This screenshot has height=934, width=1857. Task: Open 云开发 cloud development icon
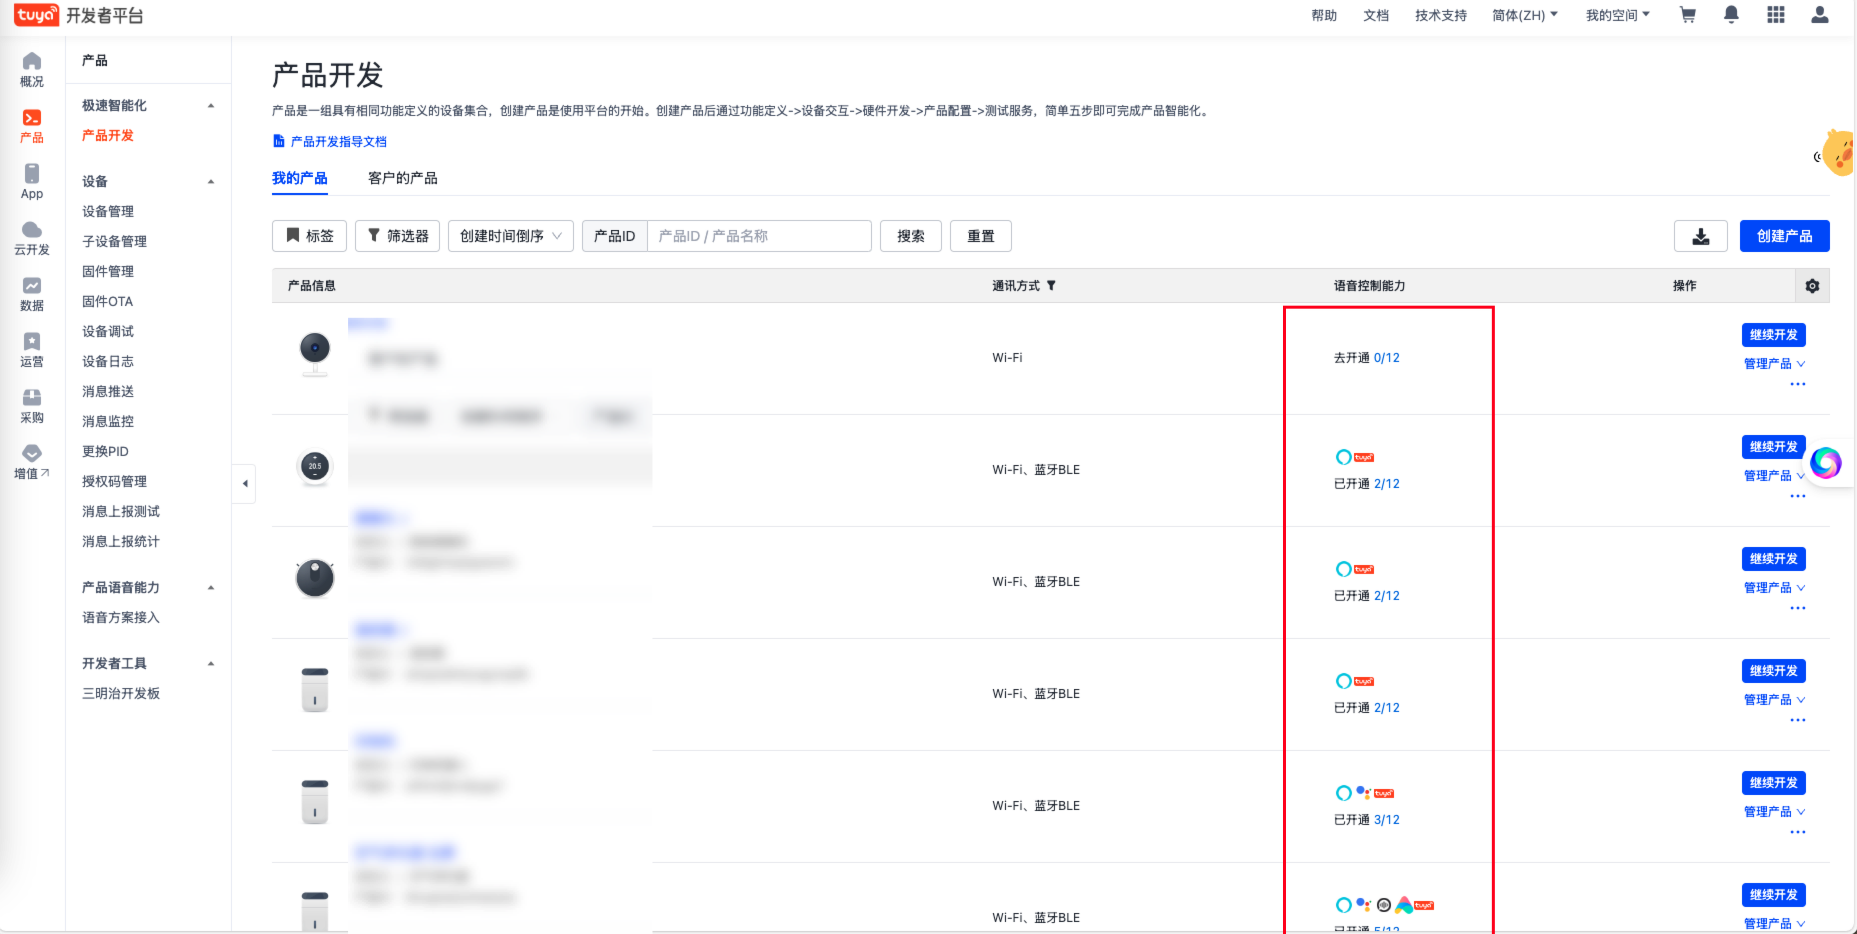(32, 237)
